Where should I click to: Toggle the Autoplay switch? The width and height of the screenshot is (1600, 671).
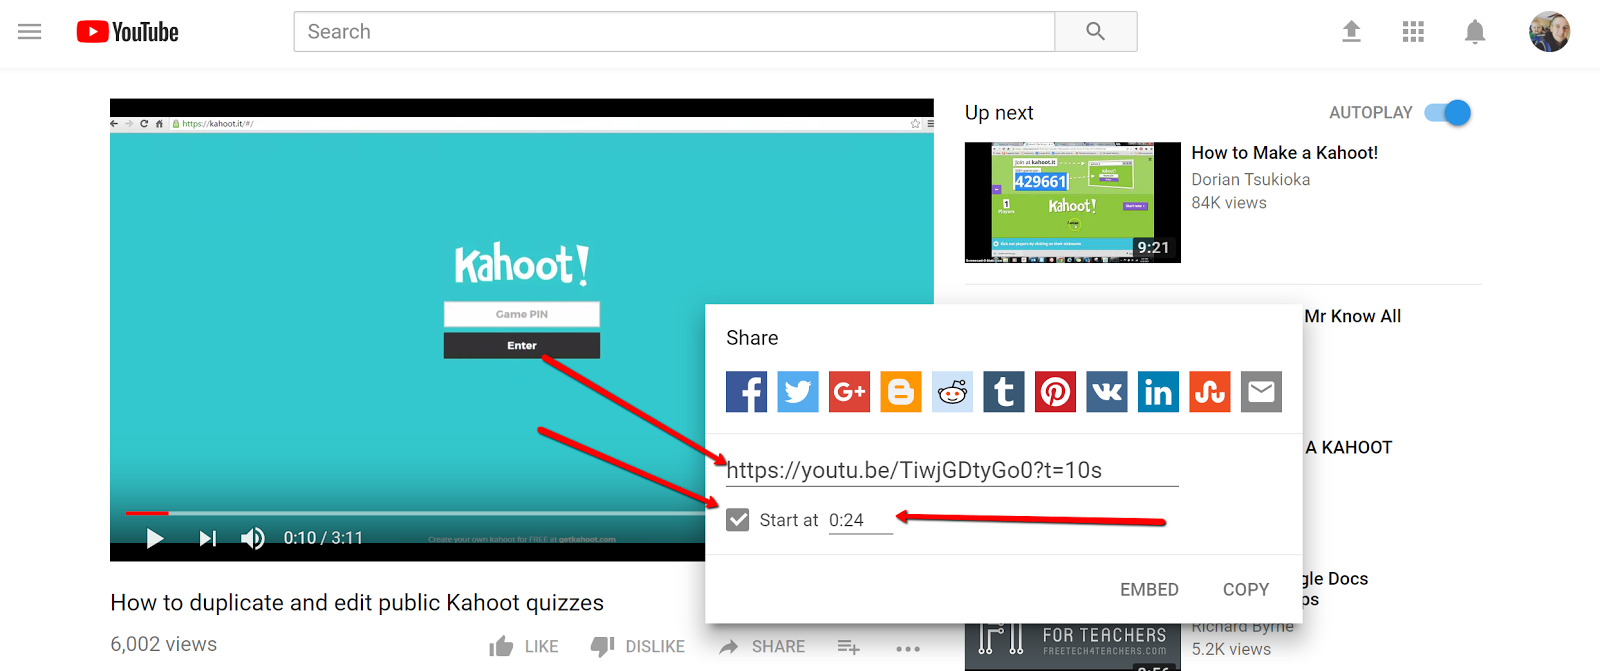[1449, 113]
